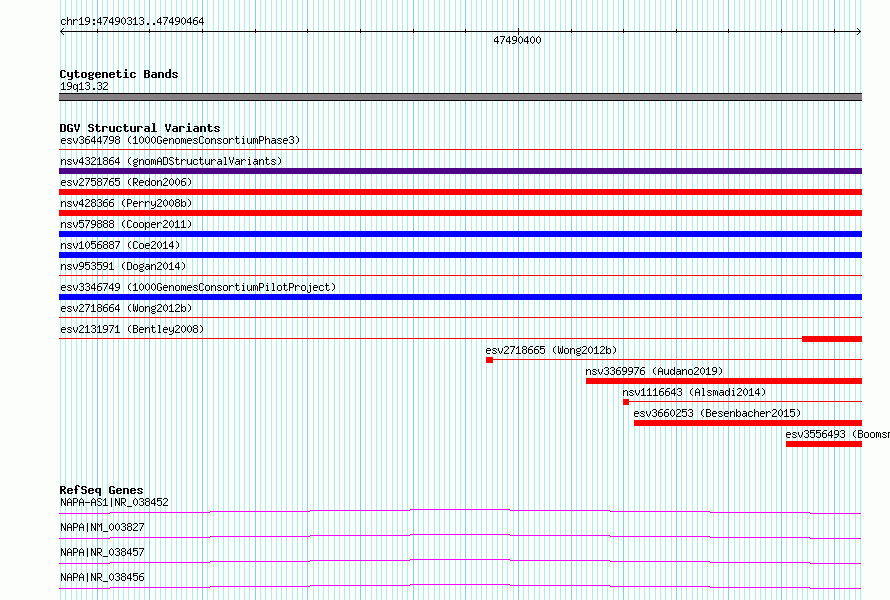This screenshot has width=890, height=600.
Task: Click the red nsv3369976 variant bar
Action: [724, 381]
